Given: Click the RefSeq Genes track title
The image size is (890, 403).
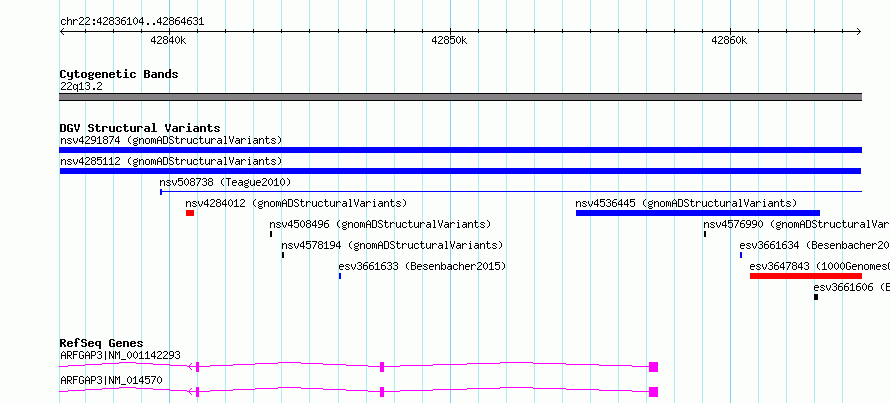Looking at the screenshot, I should [x=102, y=343].
